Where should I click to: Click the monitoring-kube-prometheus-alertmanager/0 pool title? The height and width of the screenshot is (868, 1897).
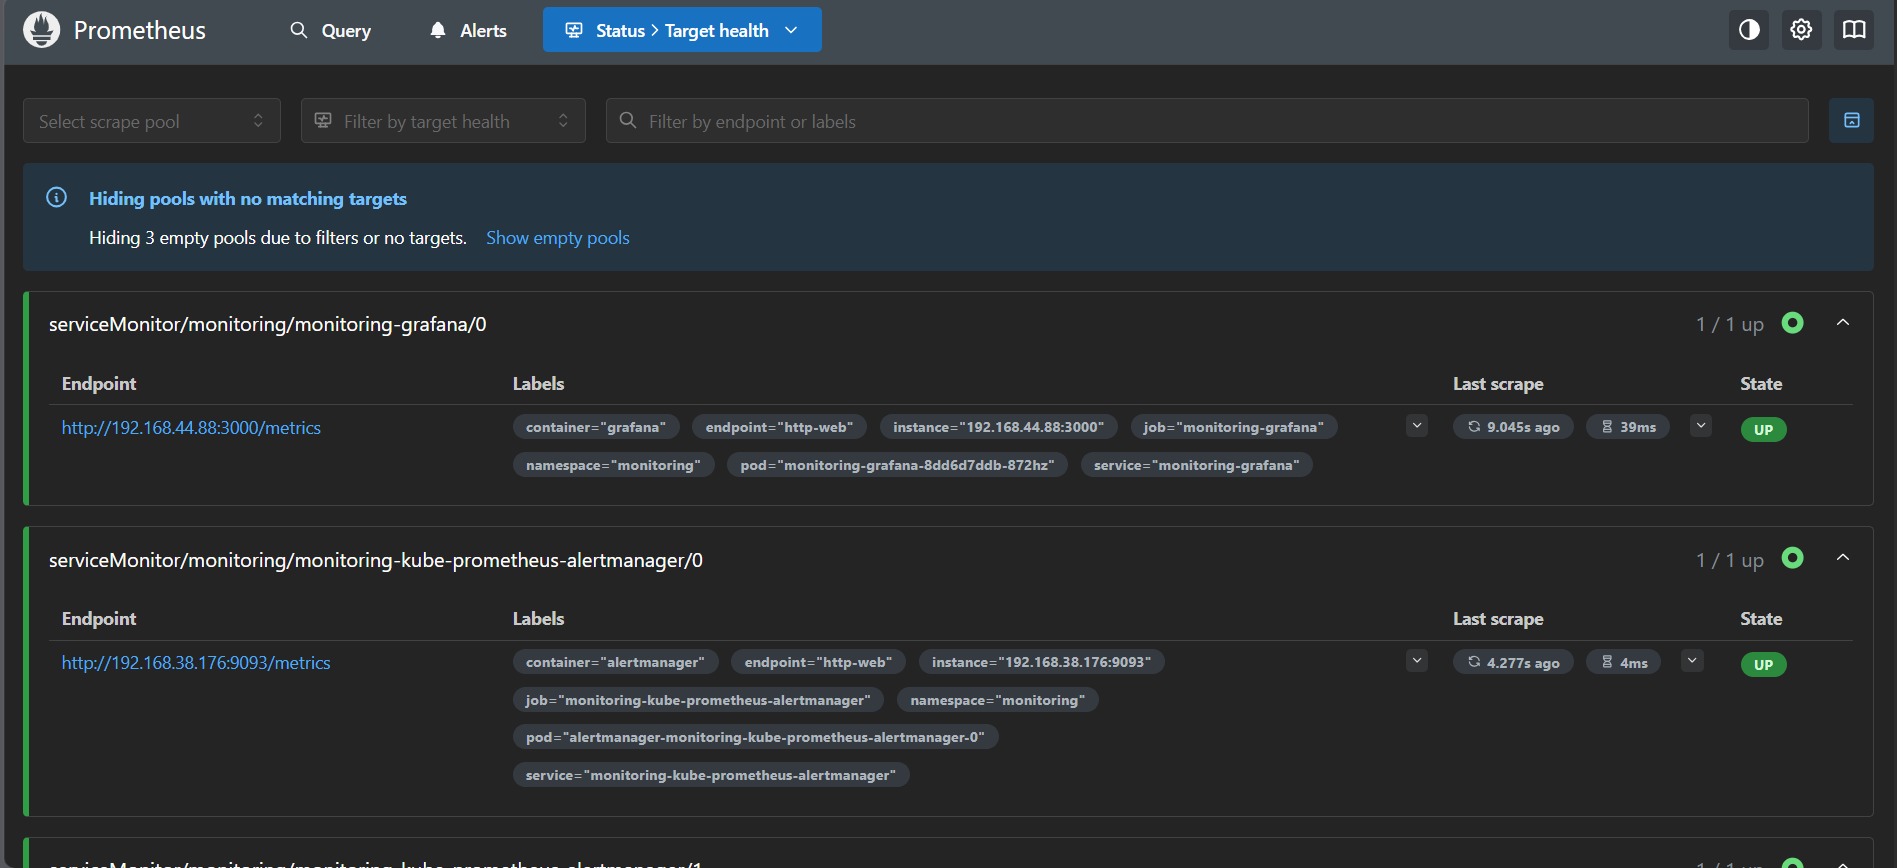click(x=376, y=560)
